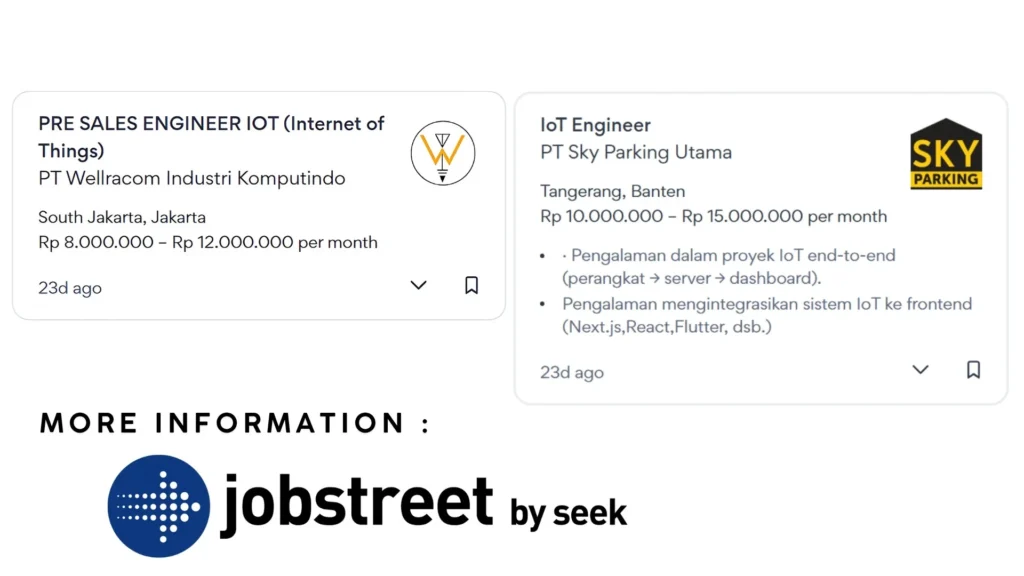The width and height of the screenshot is (1024, 576).
Task: Expand the IoT Engineer job card
Action: (x=920, y=370)
